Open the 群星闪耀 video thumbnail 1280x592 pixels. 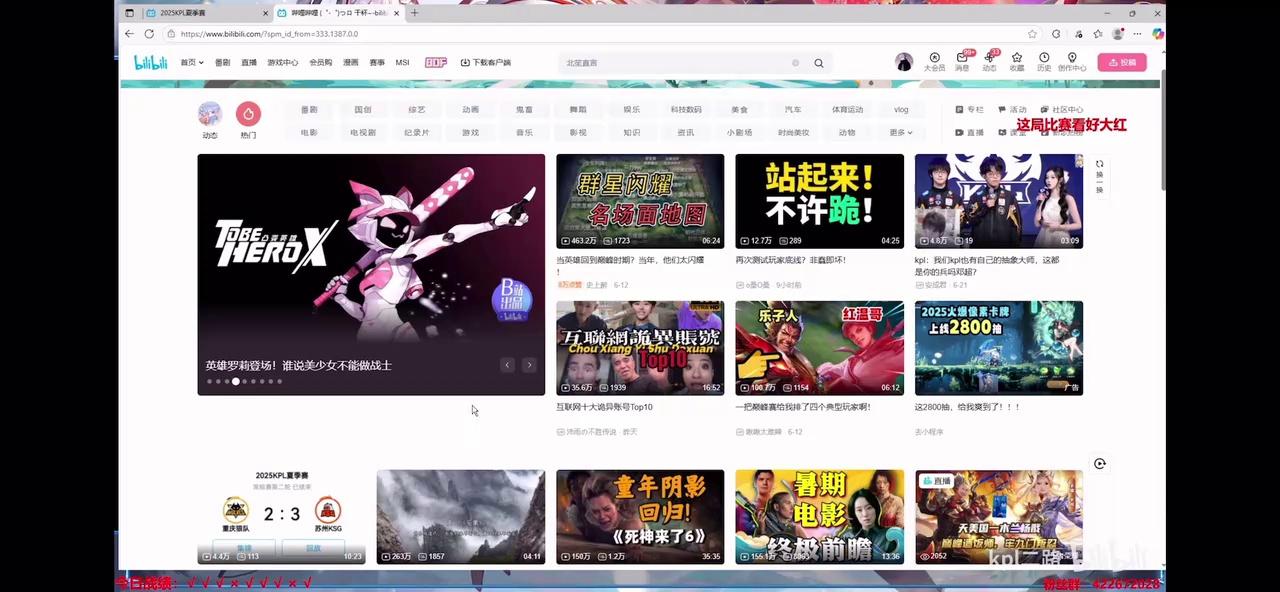click(x=640, y=201)
